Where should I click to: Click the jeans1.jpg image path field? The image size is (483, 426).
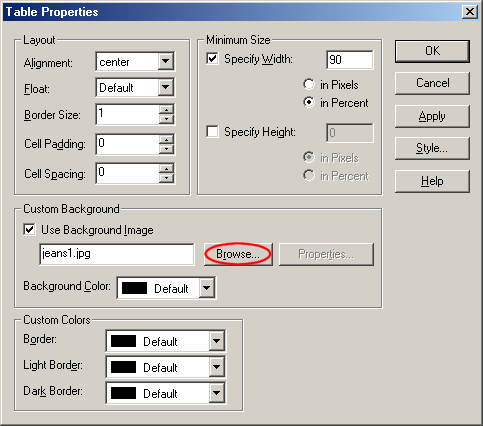tap(117, 254)
